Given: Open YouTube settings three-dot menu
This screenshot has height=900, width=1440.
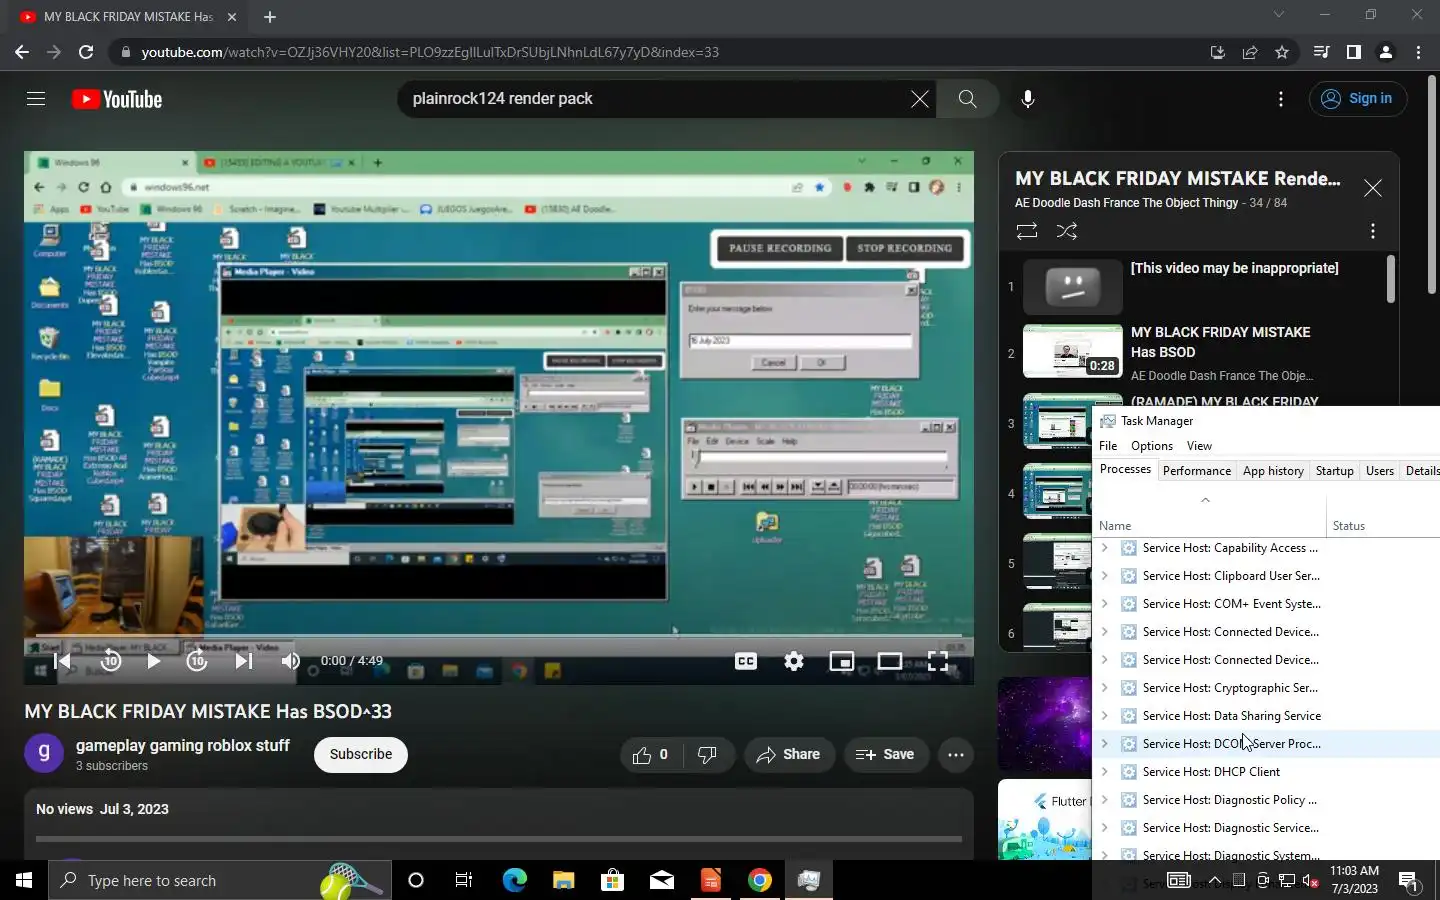Looking at the screenshot, I should [1281, 99].
